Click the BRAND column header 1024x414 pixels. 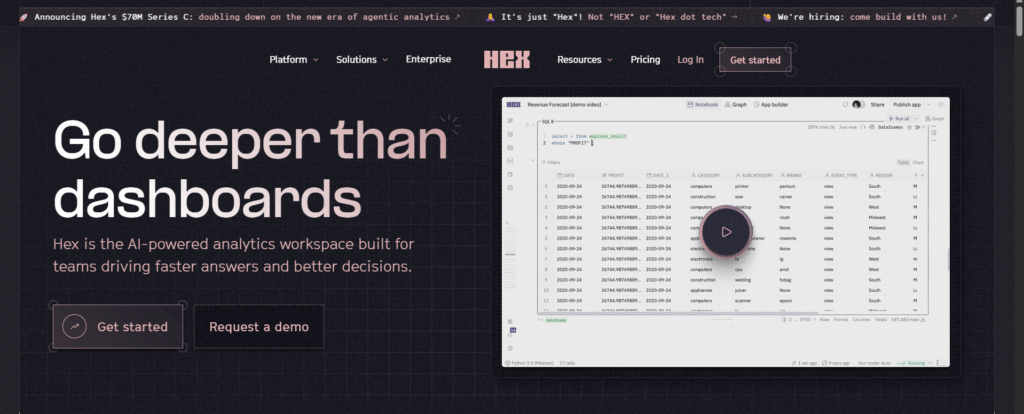pos(799,176)
